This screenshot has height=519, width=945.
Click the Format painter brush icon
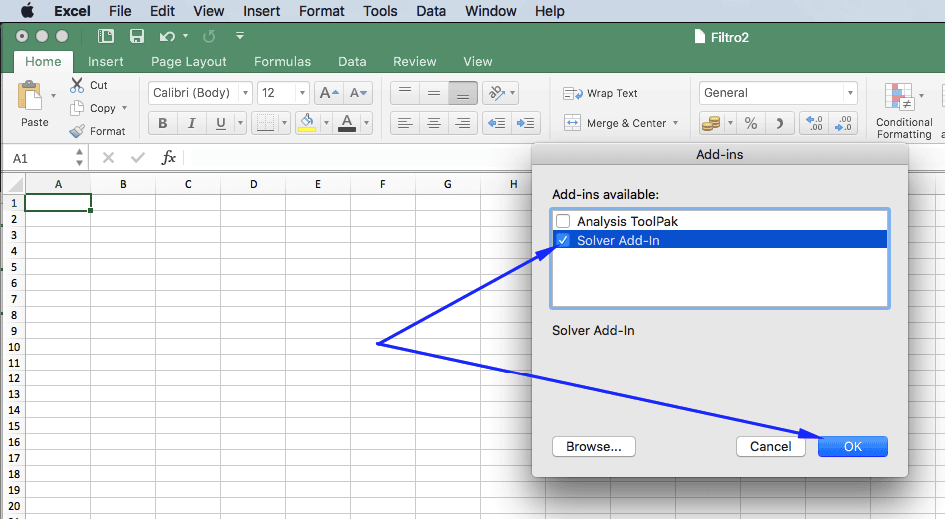pyautogui.click(x=77, y=131)
